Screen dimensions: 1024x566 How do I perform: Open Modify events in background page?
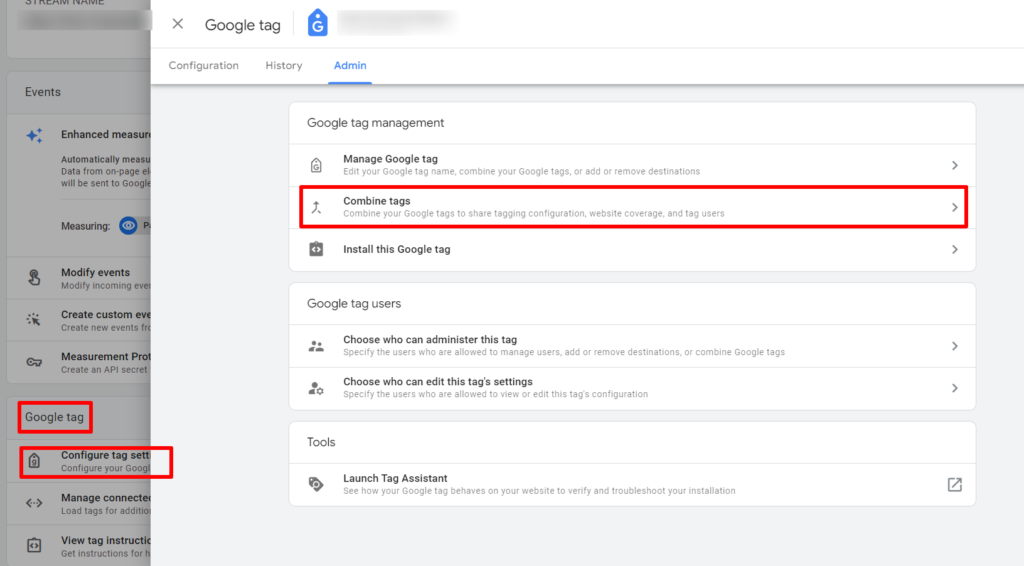79,278
